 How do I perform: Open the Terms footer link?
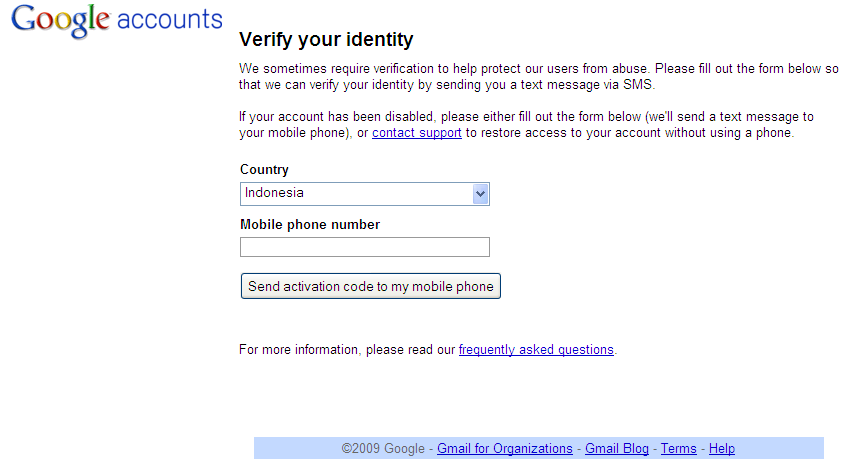click(679, 449)
